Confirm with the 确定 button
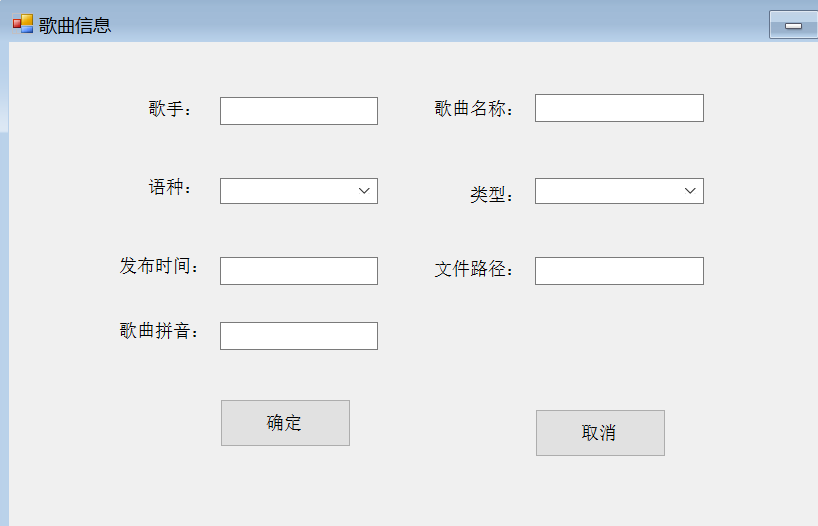Viewport: 818px width, 526px height. (x=285, y=423)
